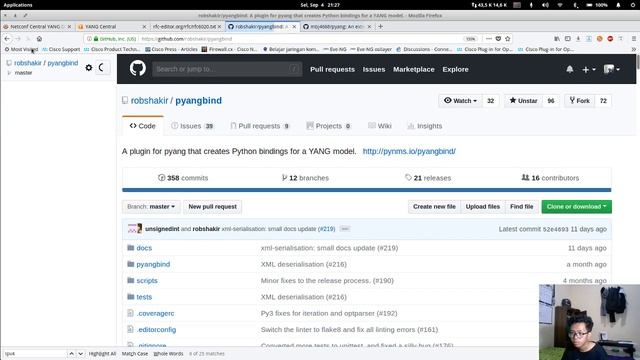Screen dimensions: 640x360
Task: Toggle Match Case in find bar
Action: pos(135,353)
